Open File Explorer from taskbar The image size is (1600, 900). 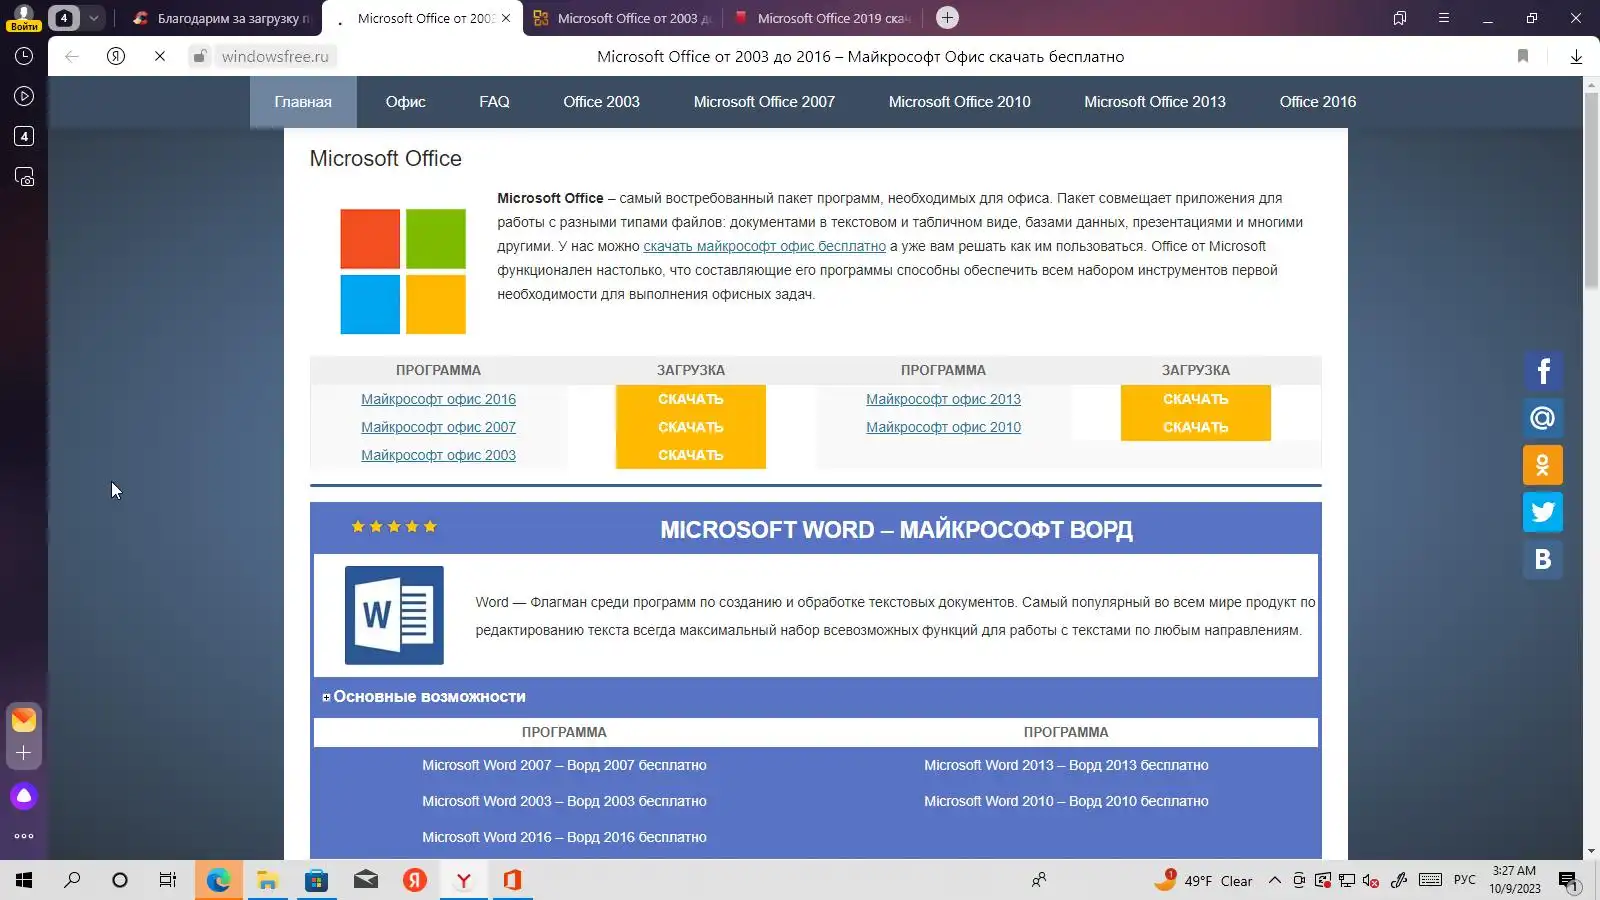pos(267,880)
